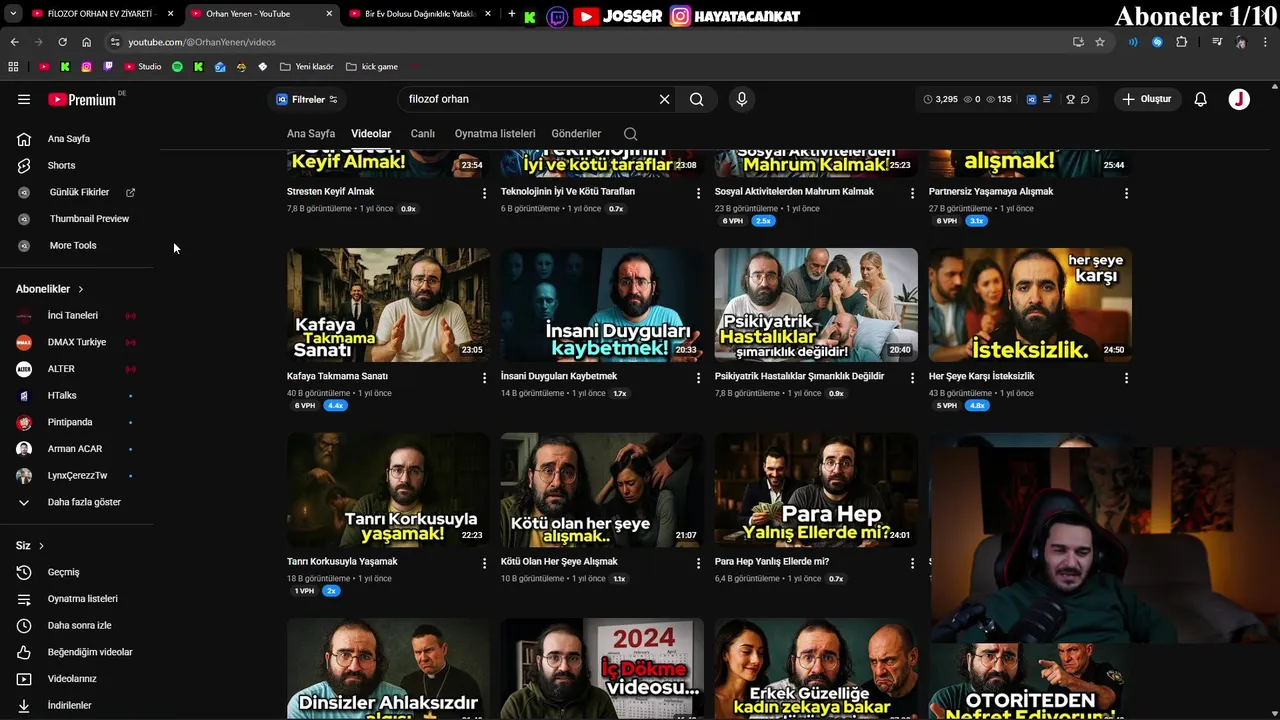1280x720 pixels.
Task: Expand Abonelikler subscriptions chevron
Action: (x=81, y=289)
